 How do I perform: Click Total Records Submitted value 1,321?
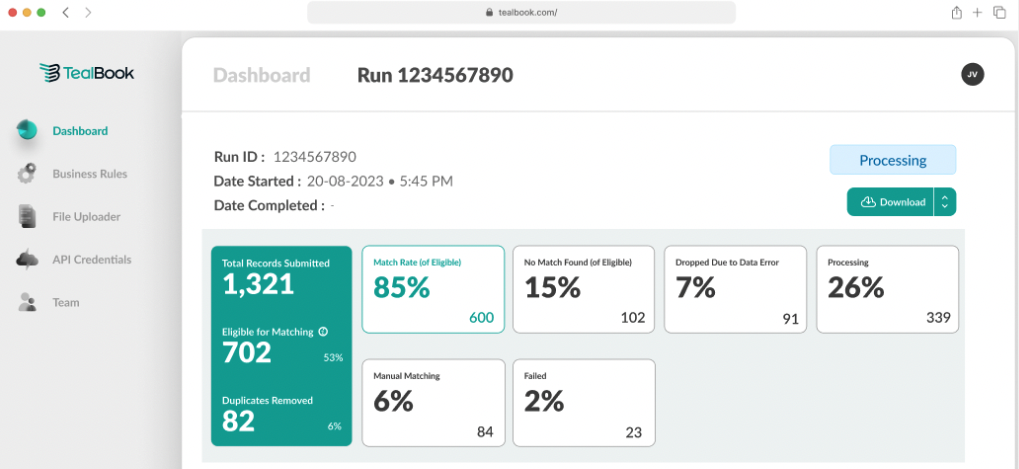click(x=258, y=285)
